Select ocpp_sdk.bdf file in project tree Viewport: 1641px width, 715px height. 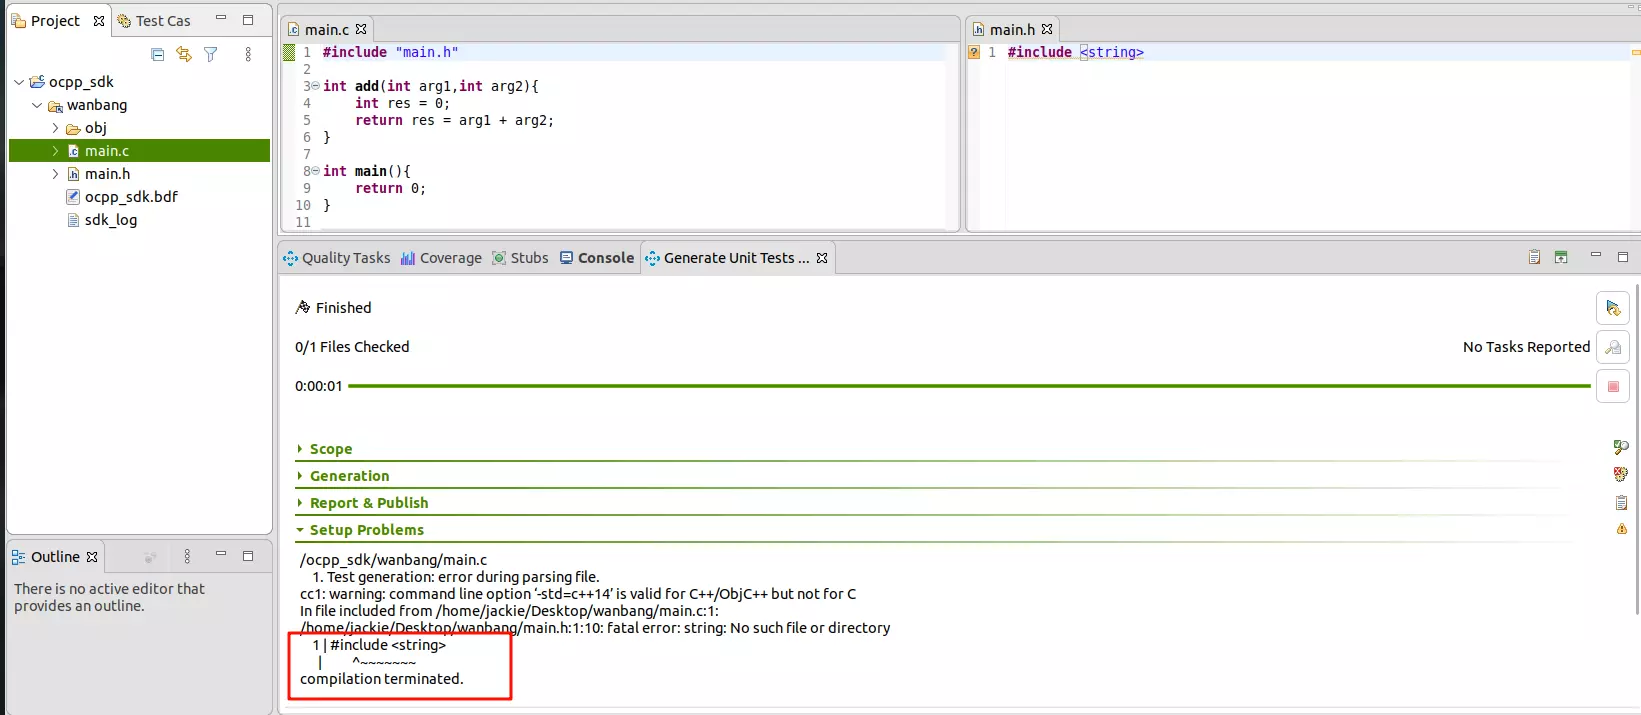pos(131,197)
